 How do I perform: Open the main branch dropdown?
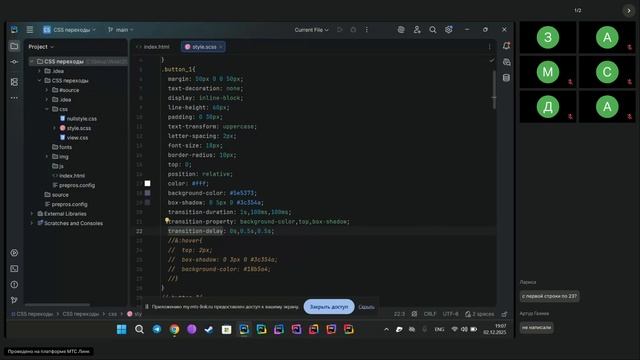pyautogui.click(x=120, y=30)
